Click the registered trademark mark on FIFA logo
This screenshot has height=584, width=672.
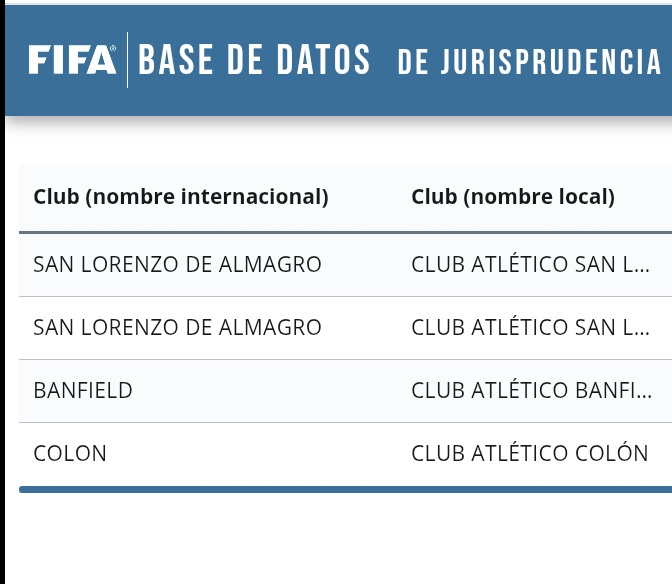pos(113,47)
